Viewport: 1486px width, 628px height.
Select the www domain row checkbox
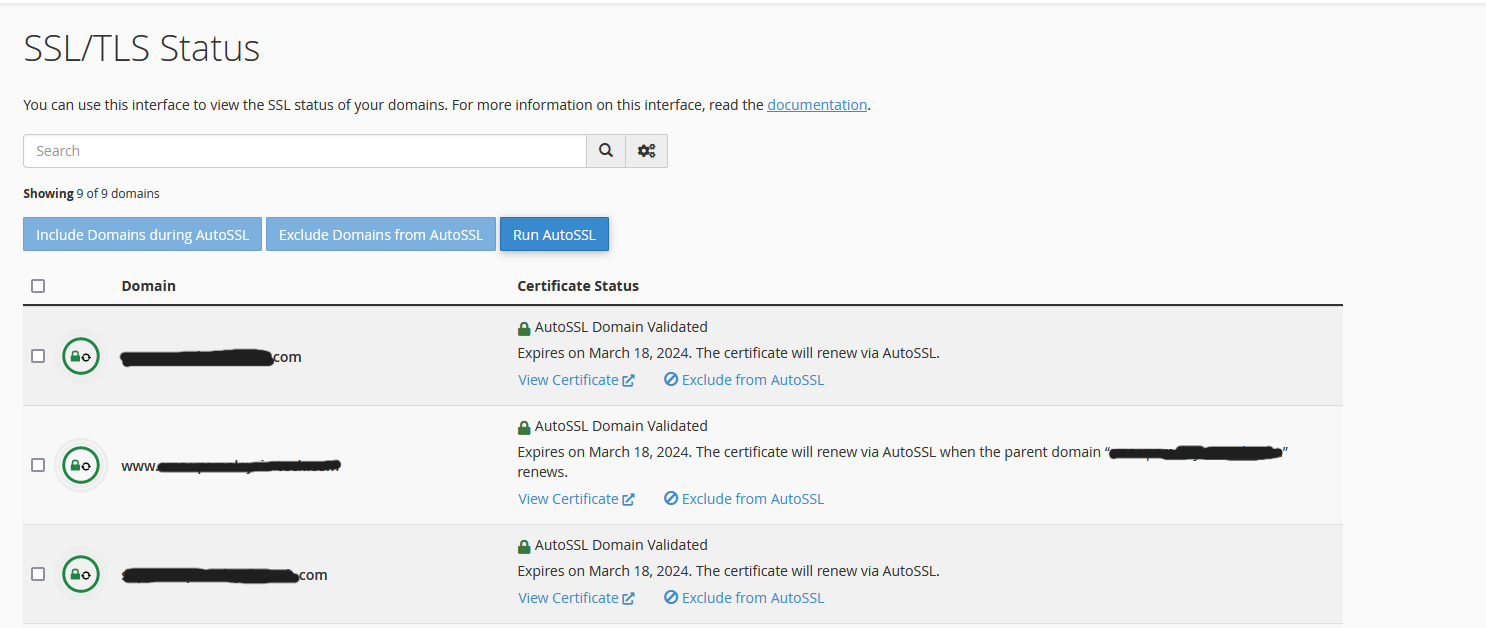click(x=38, y=465)
